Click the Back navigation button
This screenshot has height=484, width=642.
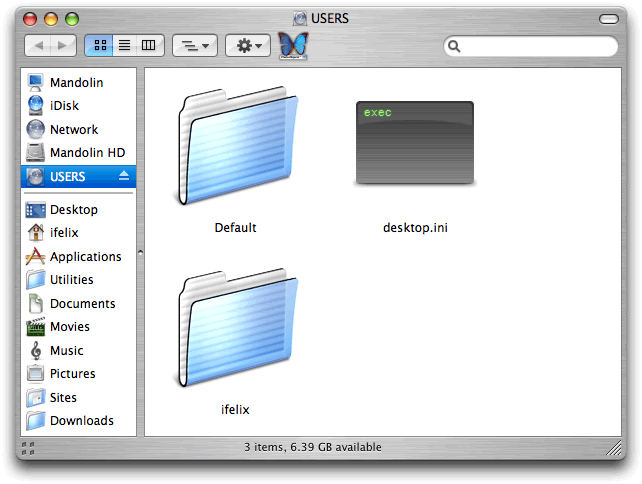coord(38,45)
